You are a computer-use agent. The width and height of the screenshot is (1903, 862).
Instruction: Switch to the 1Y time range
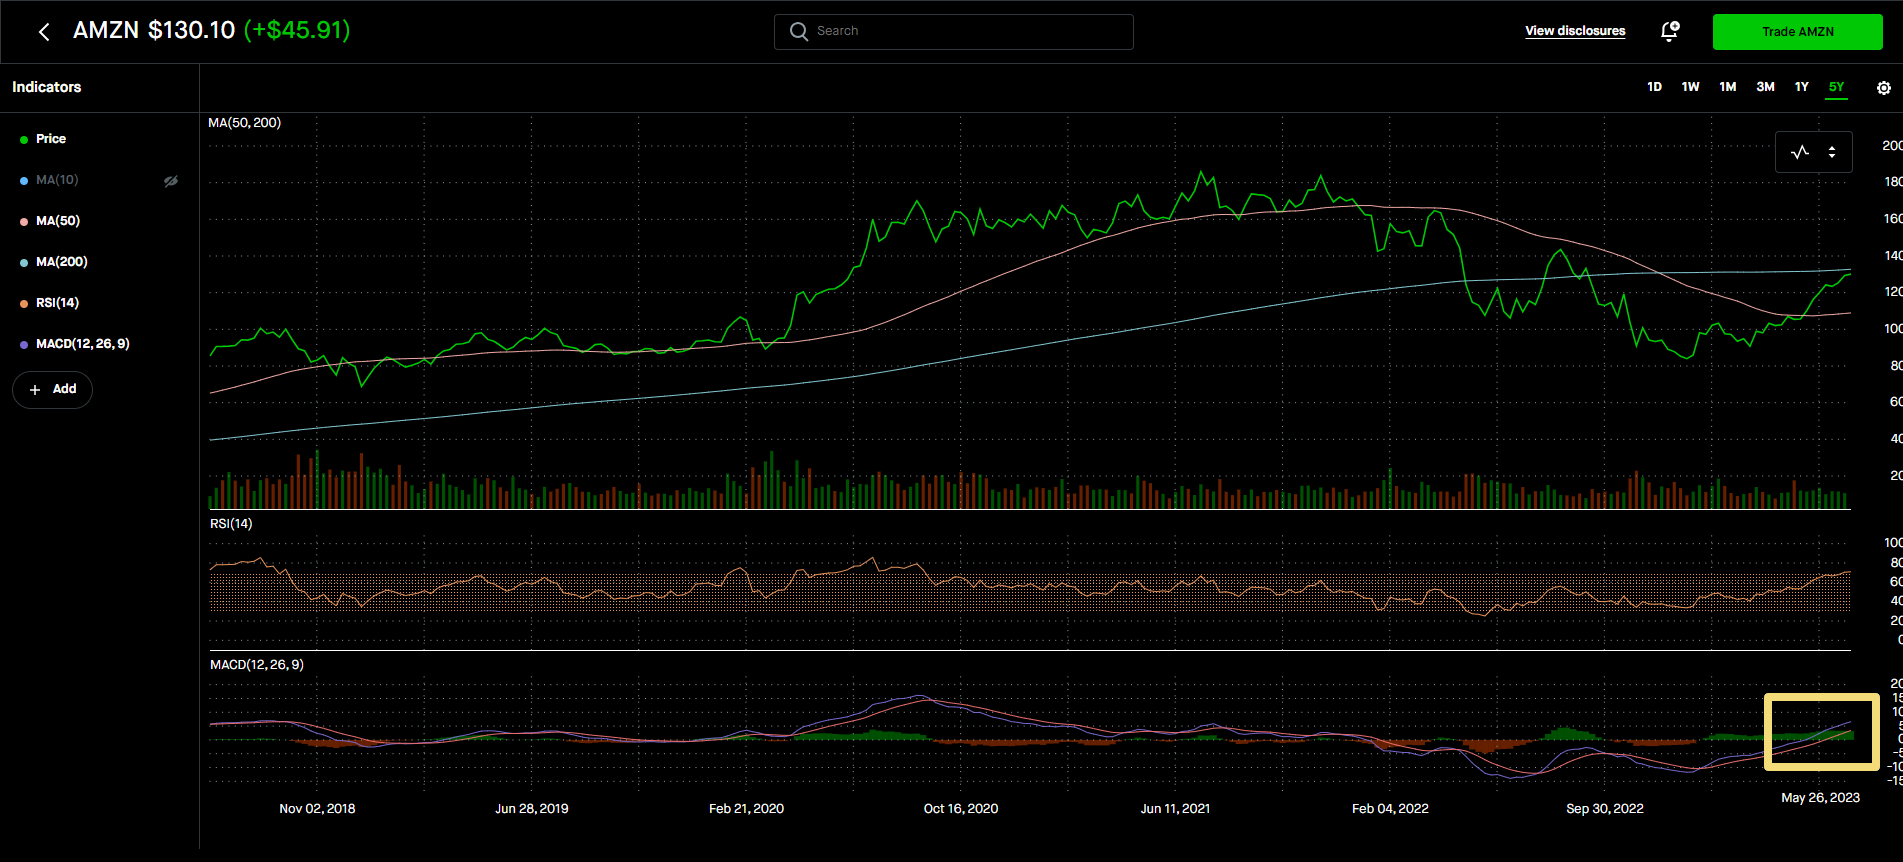[1801, 87]
